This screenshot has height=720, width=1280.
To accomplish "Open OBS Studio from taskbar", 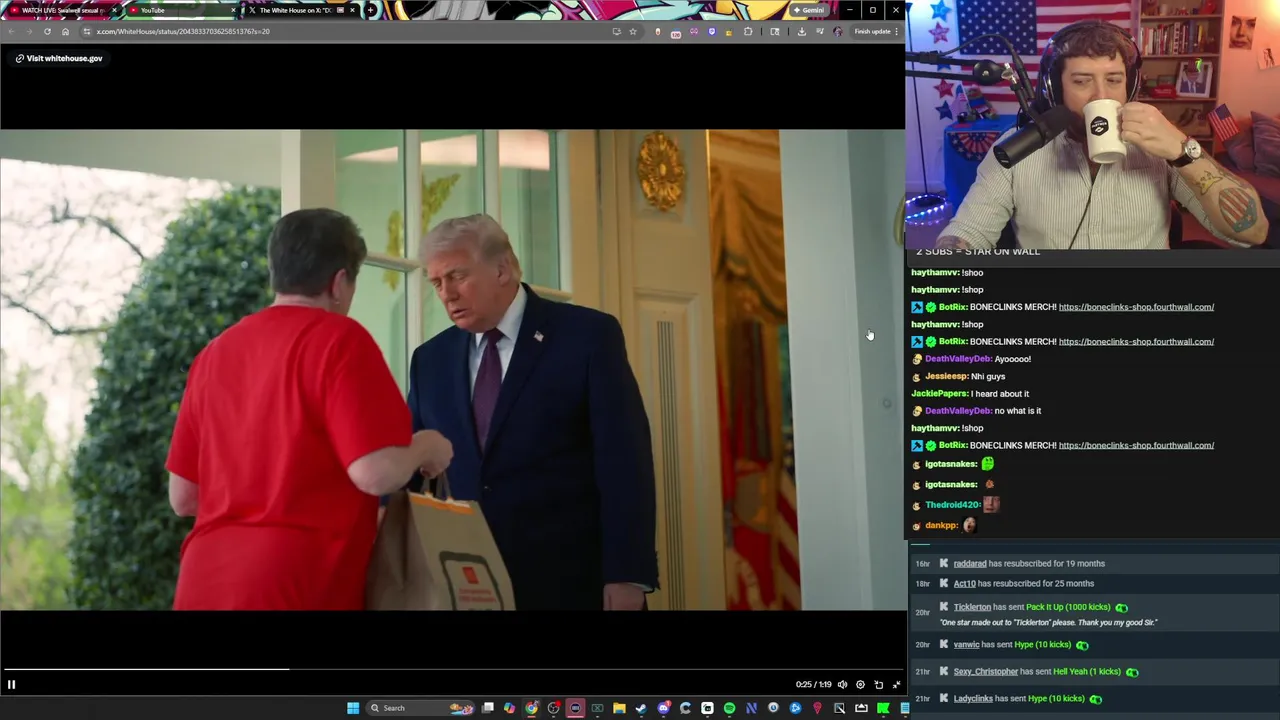I will coord(553,708).
